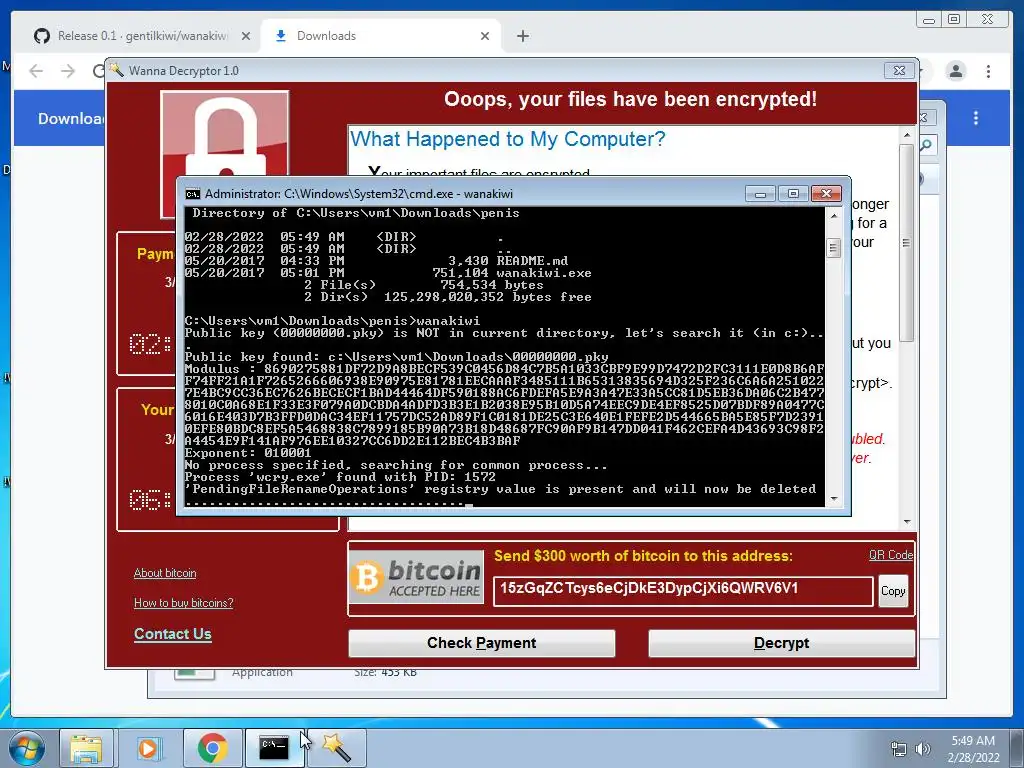Viewport: 1024px width, 768px height.
Task: Switch to Command Prompt taskbar icon
Action: (x=274, y=748)
